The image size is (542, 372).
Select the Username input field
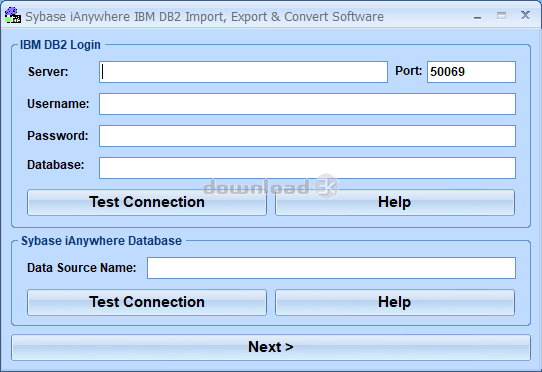(x=307, y=104)
